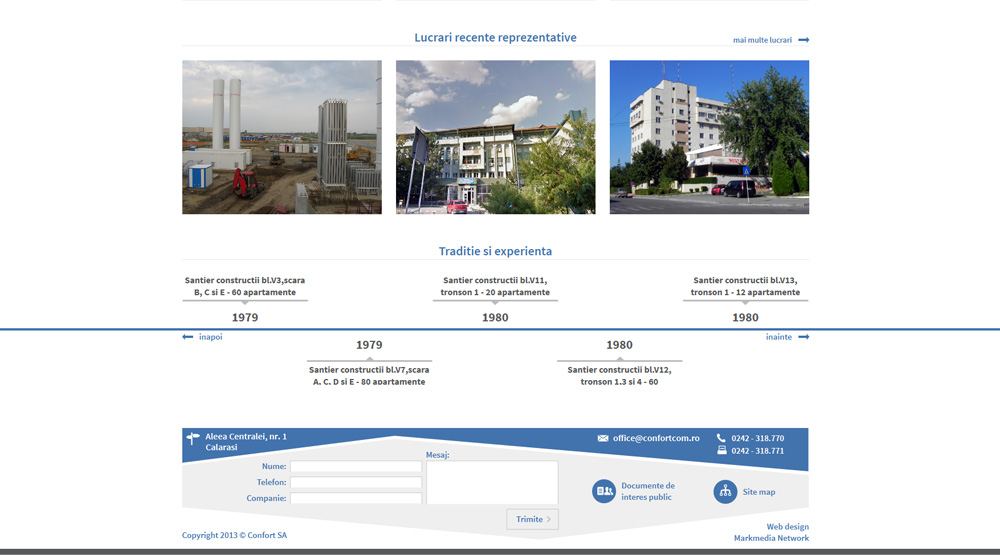The image size is (1000, 555).
Task: Click the office@confortcom.ro email link
Action: pyautogui.click(x=656, y=438)
